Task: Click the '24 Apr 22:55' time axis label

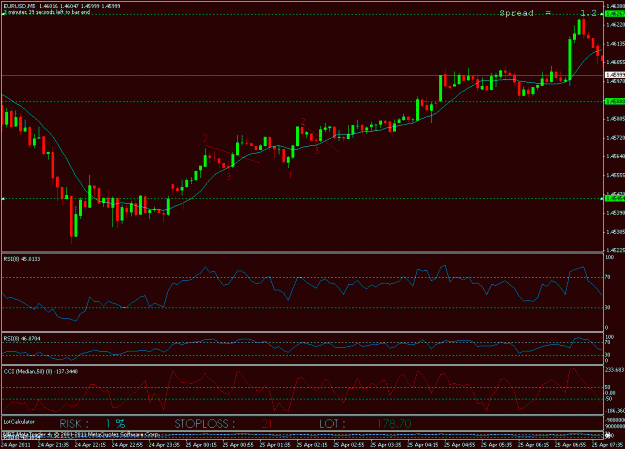Action: point(127,445)
